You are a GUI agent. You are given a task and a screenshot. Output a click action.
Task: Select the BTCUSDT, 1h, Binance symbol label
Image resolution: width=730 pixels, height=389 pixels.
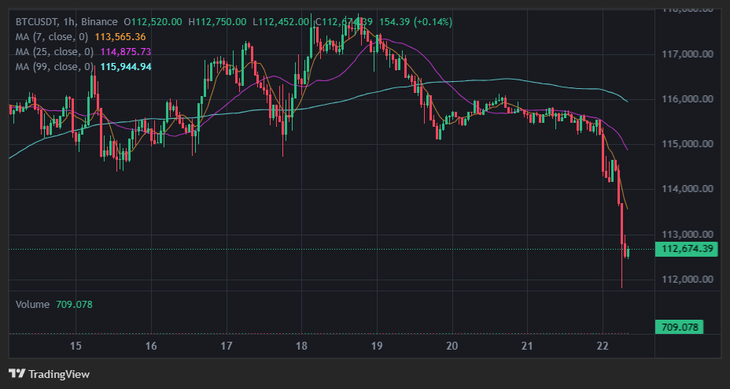(67, 21)
